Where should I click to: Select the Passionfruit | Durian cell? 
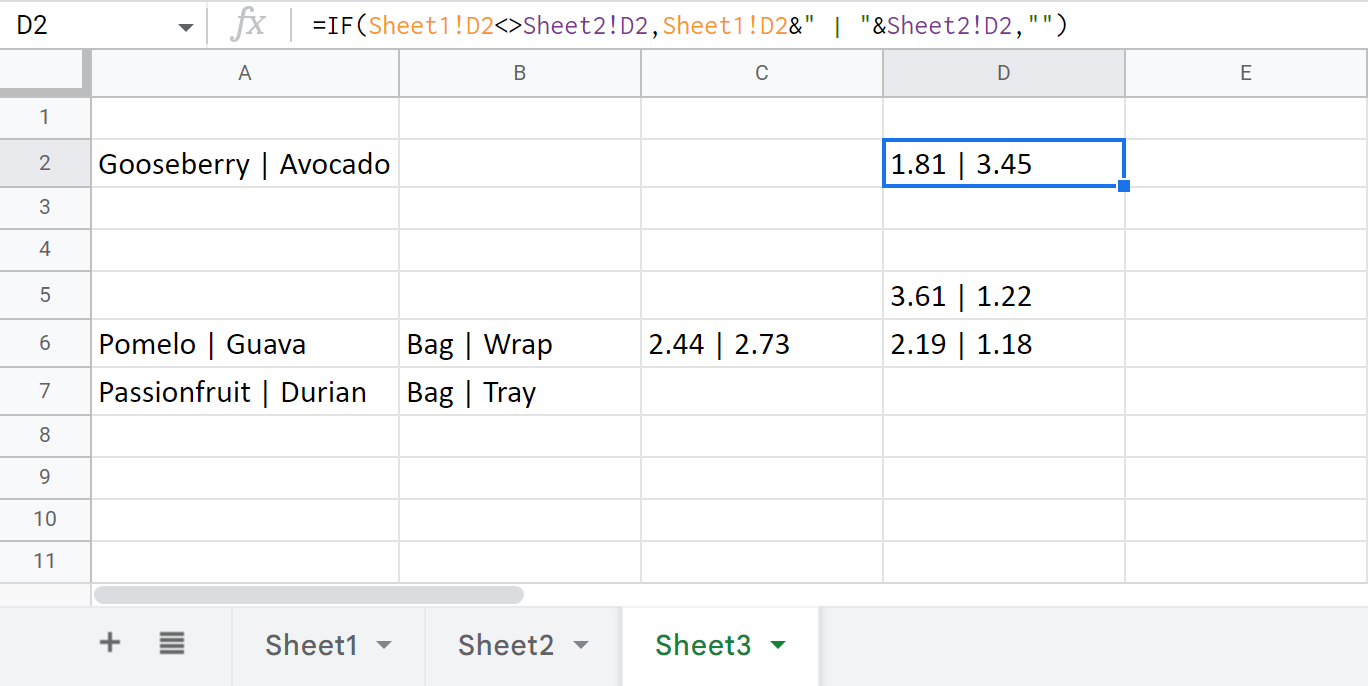244,391
